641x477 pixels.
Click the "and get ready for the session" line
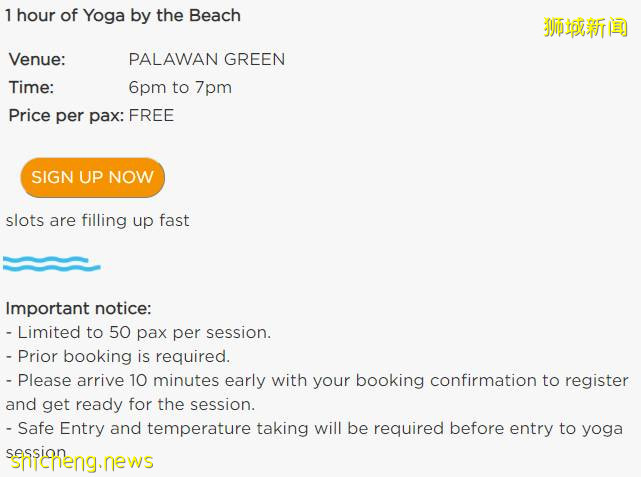pyautogui.click(x=130, y=405)
